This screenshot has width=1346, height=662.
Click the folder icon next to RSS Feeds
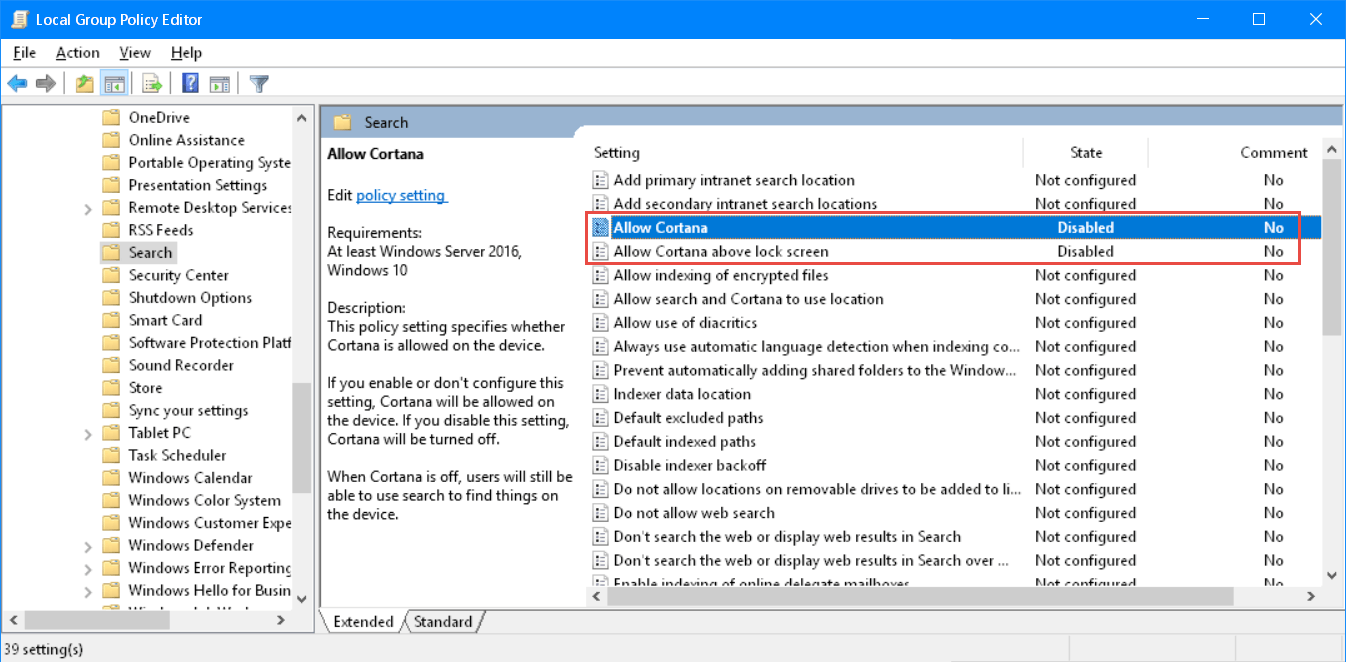pyautogui.click(x=111, y=230)
